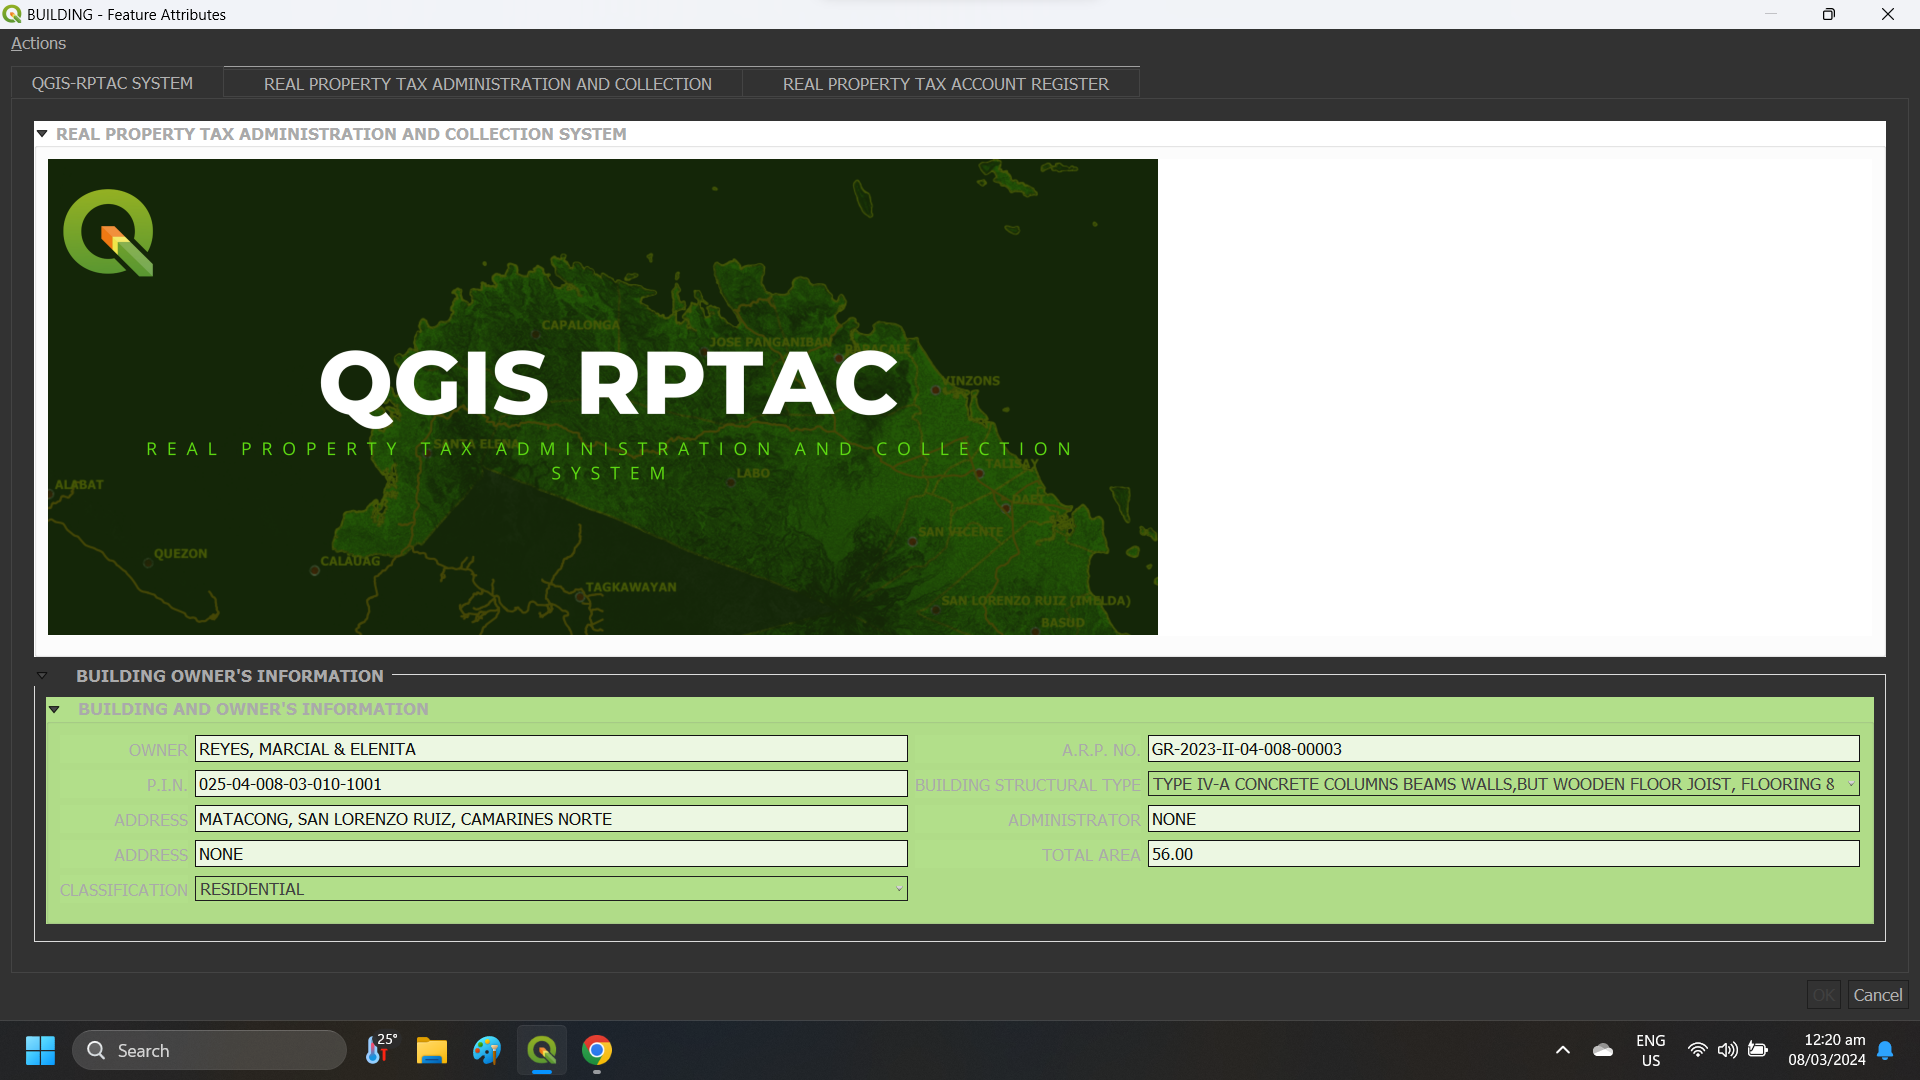Launch Google Chrome from the taskbar

(597, 1050)
